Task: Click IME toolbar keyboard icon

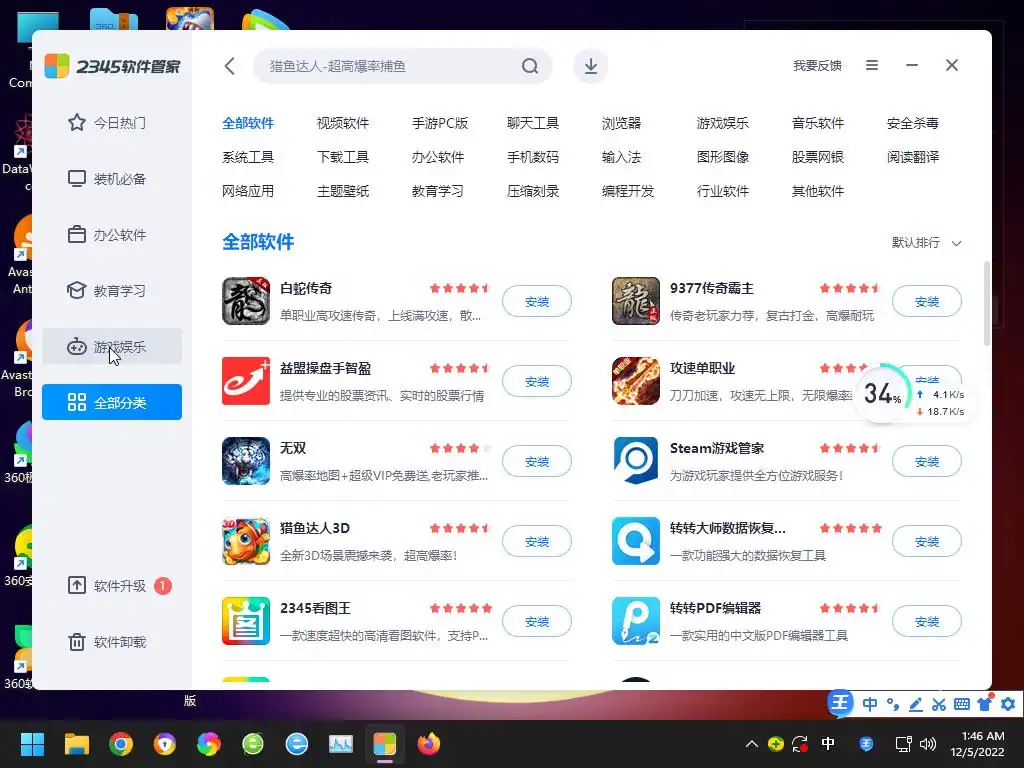Action: (x=961, y=704)
